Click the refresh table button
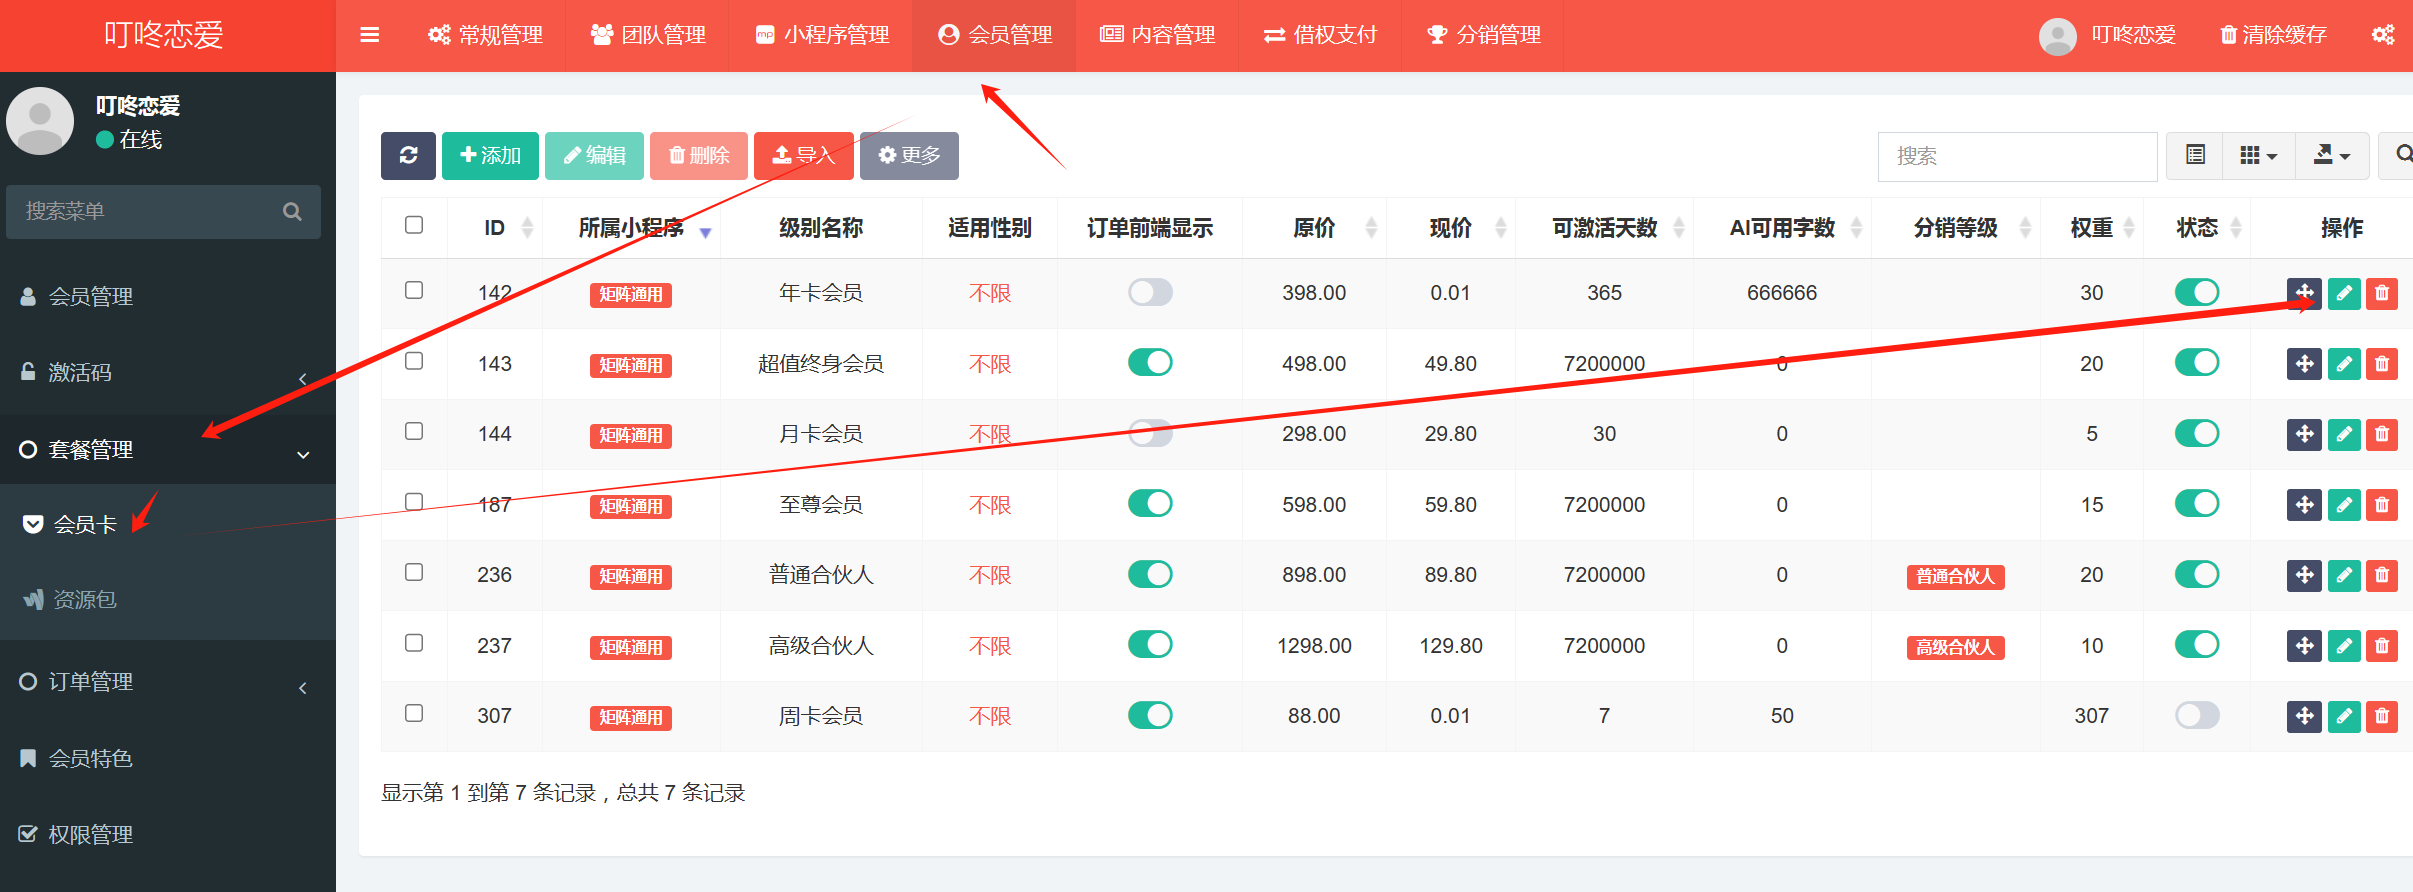 [408, 155]
